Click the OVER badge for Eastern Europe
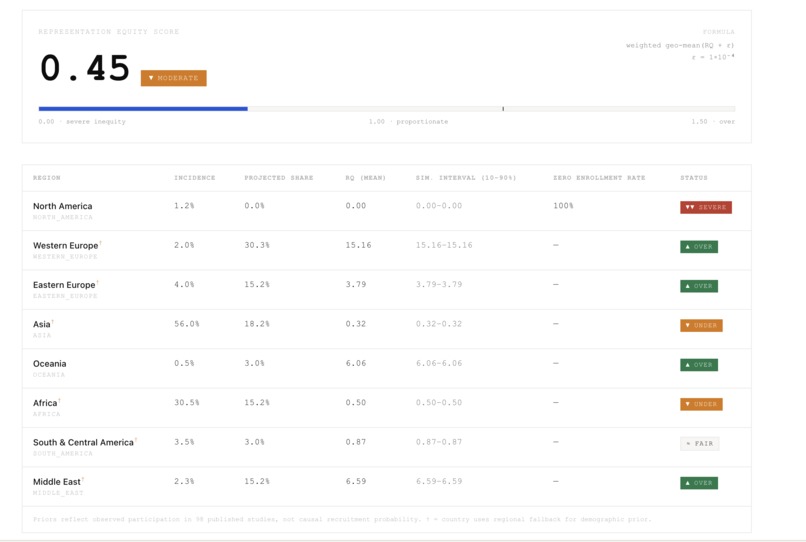Image resolution: width=806 pixels, height=542 pixels. (x=699, y=286)
